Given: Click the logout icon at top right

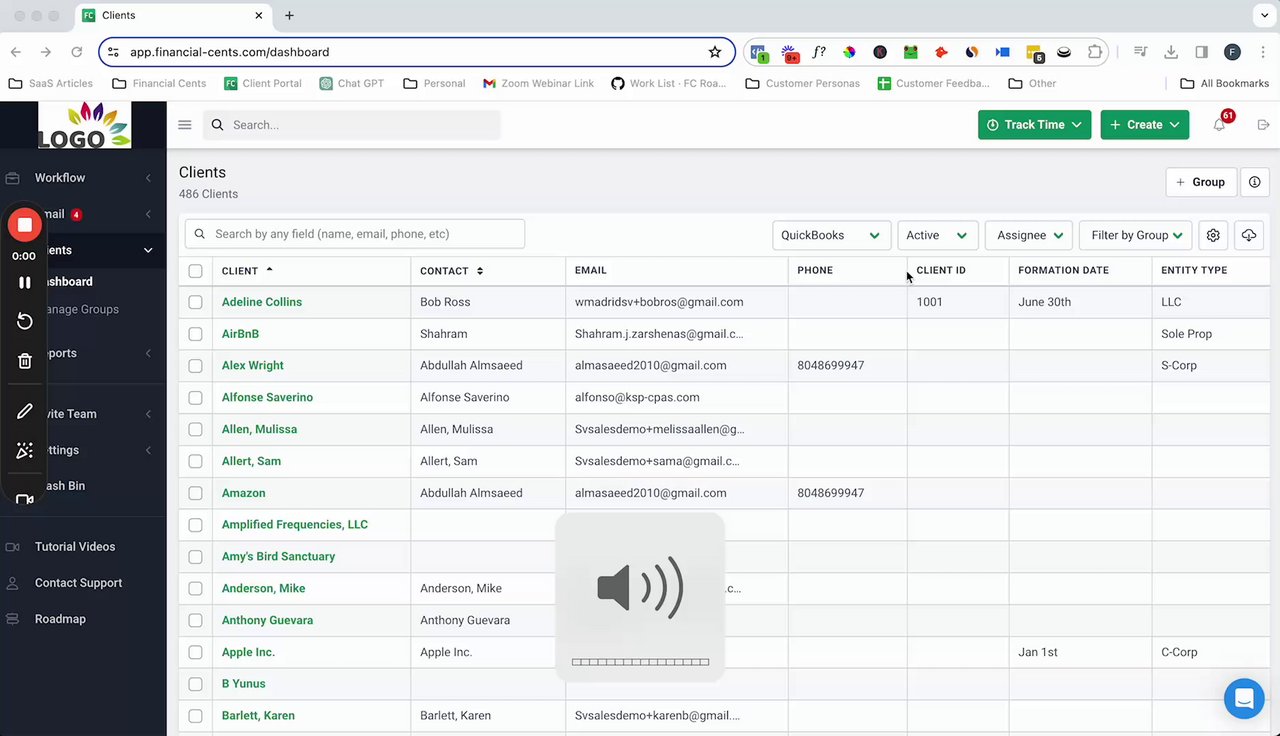Looking at the screenshot, I should click(1263, 125).
